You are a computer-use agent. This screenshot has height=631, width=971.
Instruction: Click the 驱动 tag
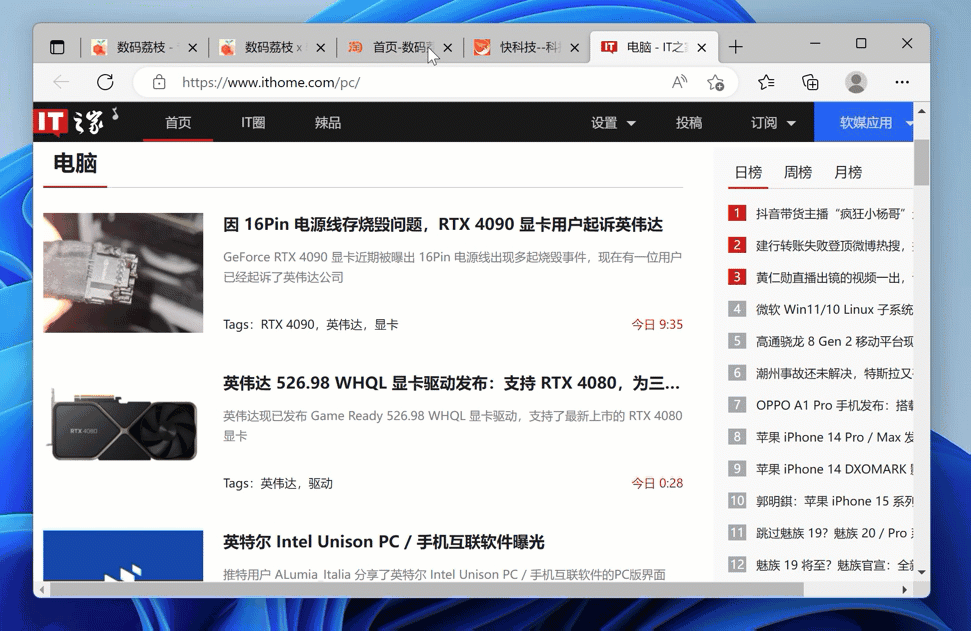point(320,483)
